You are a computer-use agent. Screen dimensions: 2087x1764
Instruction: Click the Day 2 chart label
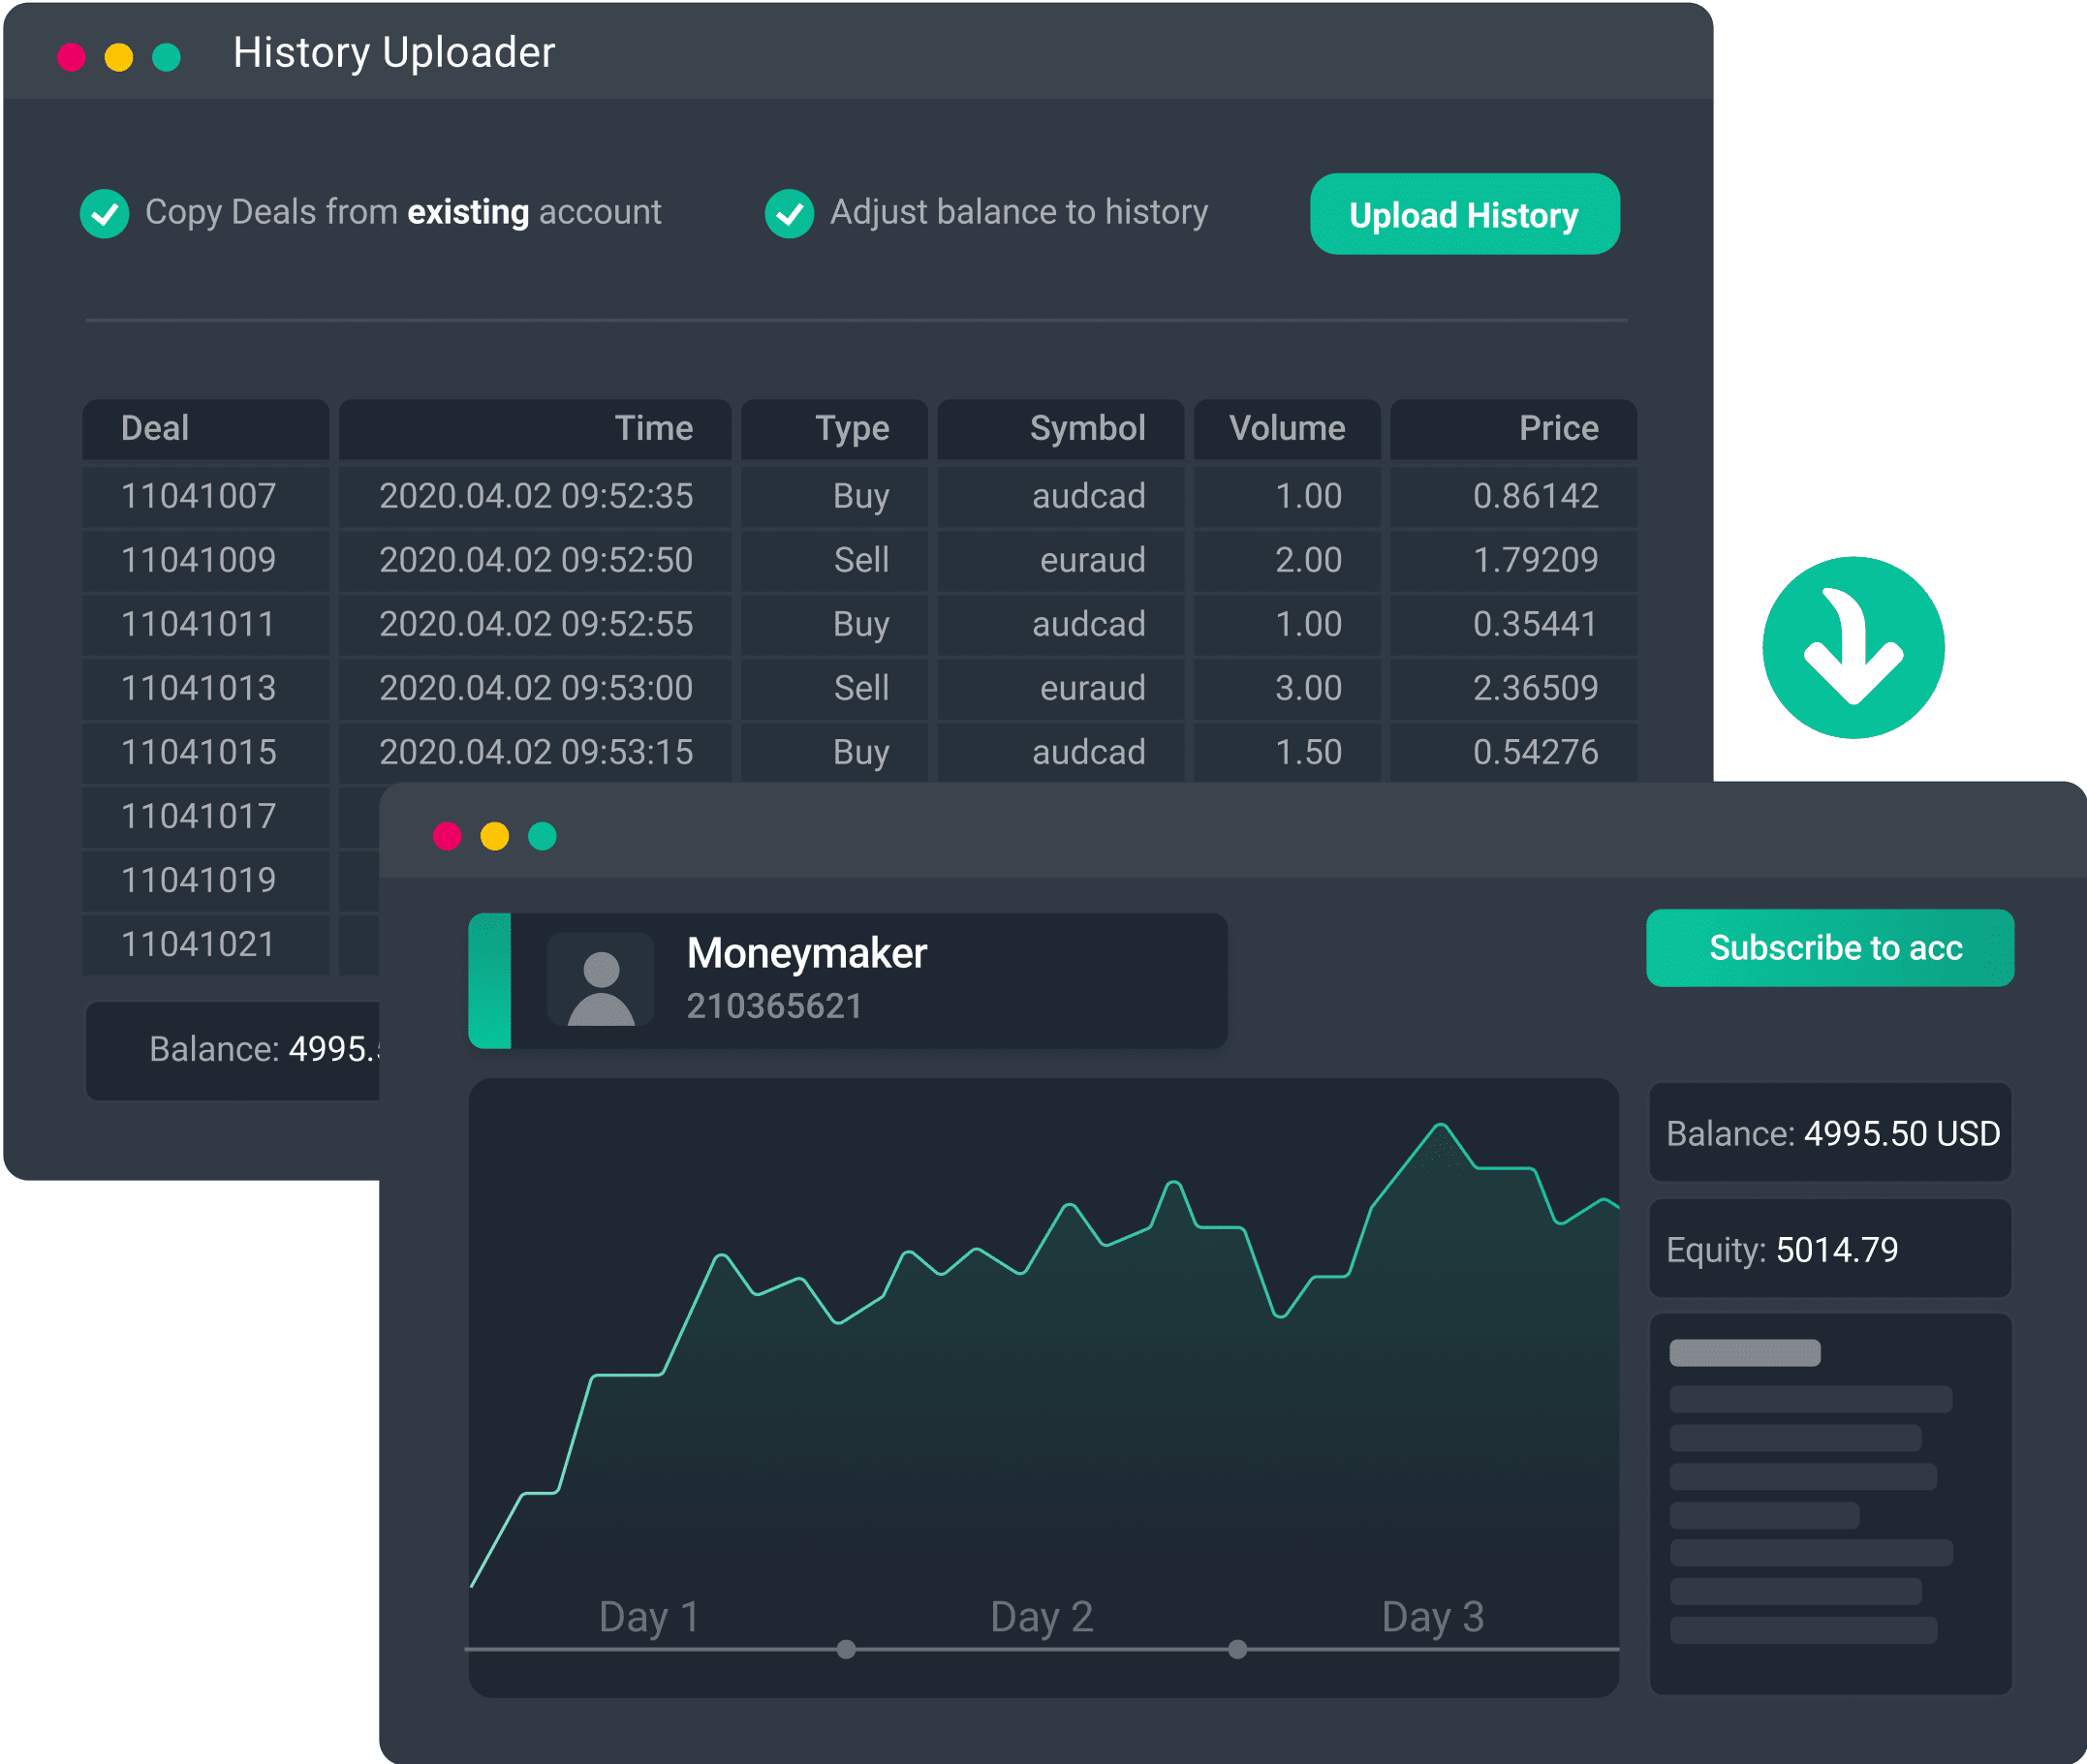(1041, 1617)
